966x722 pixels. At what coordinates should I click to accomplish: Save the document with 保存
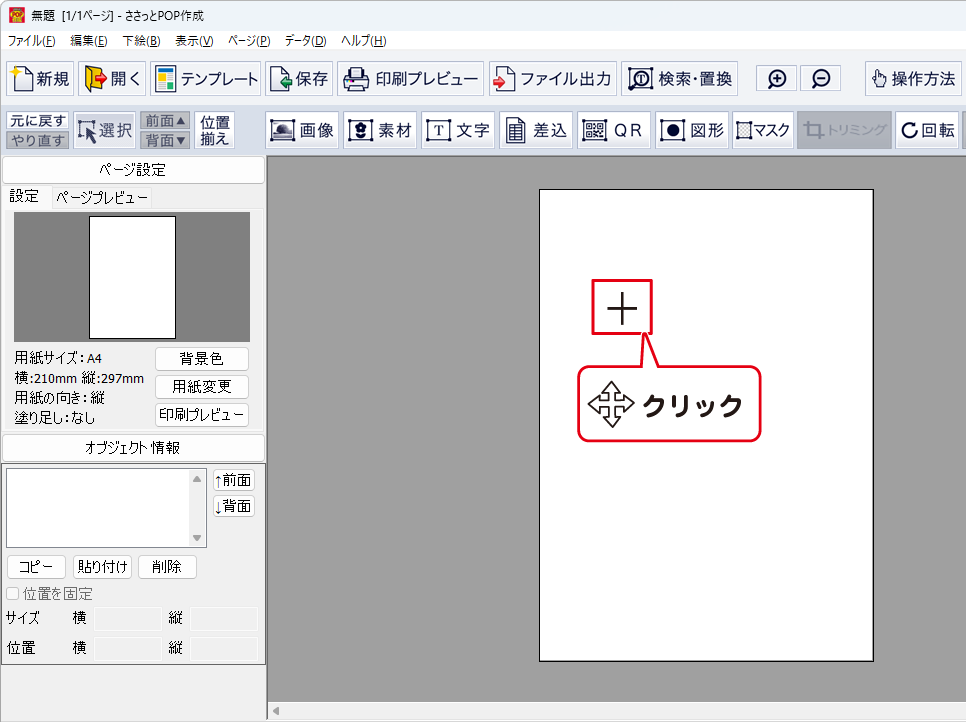pyautogui.click(x=299, y=79)
